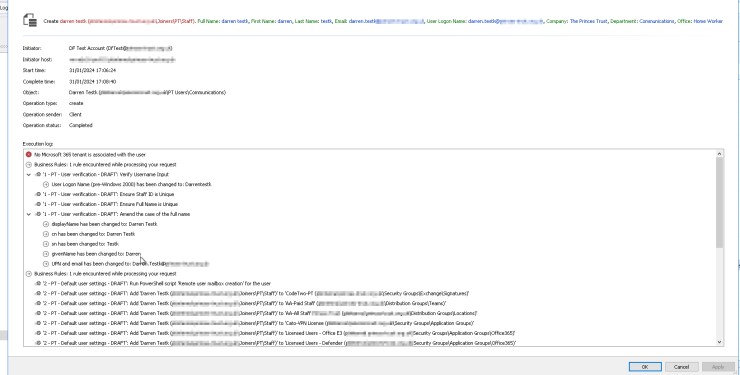The width and height of the screenshot is (740, 375).
Task: Click info icon beside 'cn has been changed' row
Action: 46,234
